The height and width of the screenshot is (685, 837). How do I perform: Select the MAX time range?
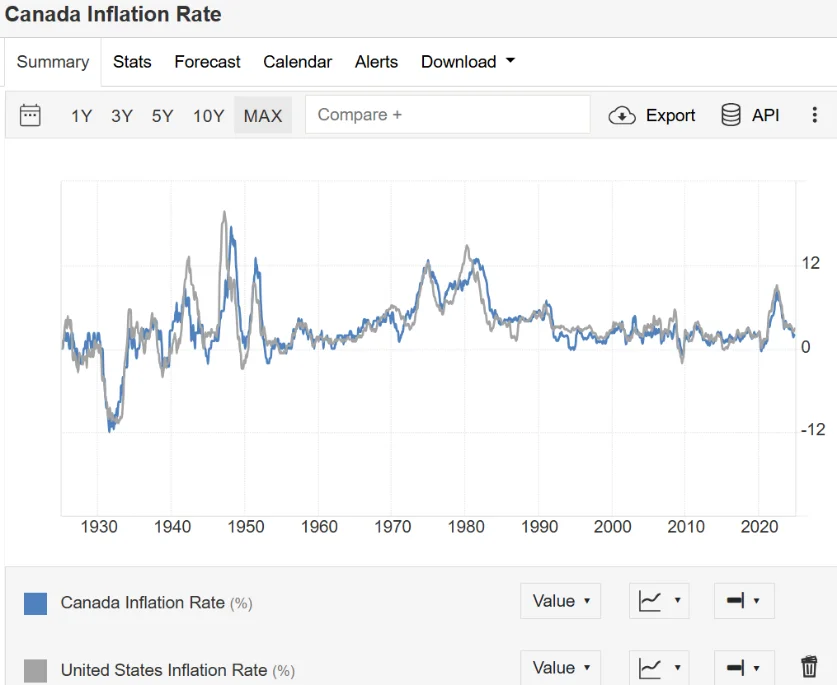pyautogui.click(x=263, y=116)
